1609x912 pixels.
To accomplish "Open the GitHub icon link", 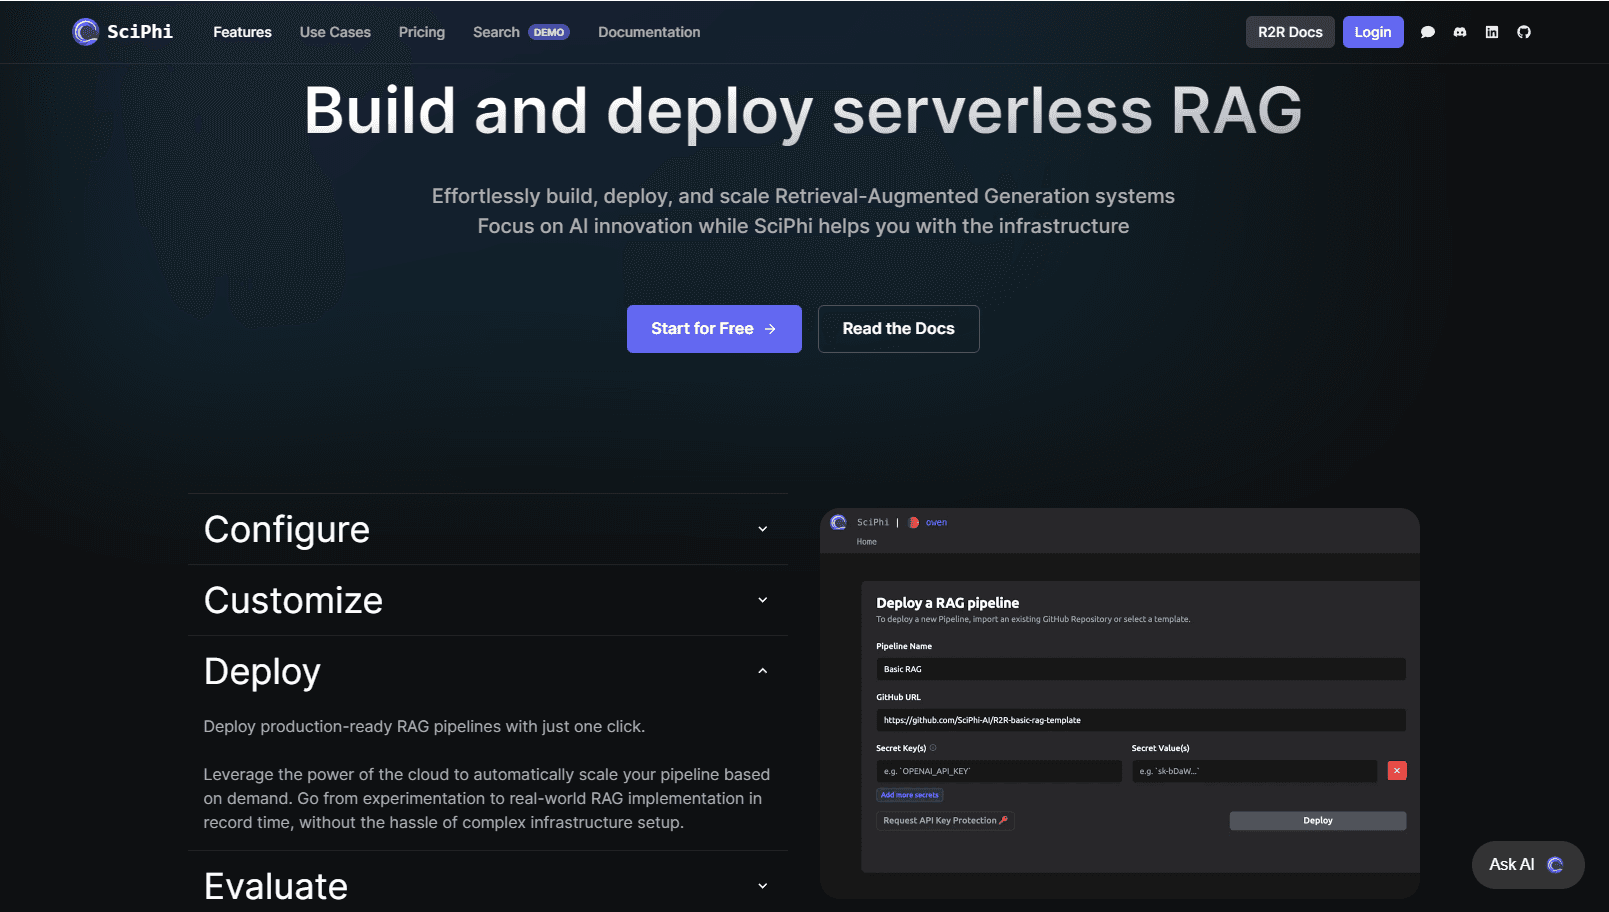I will (x=1524, y=32).
